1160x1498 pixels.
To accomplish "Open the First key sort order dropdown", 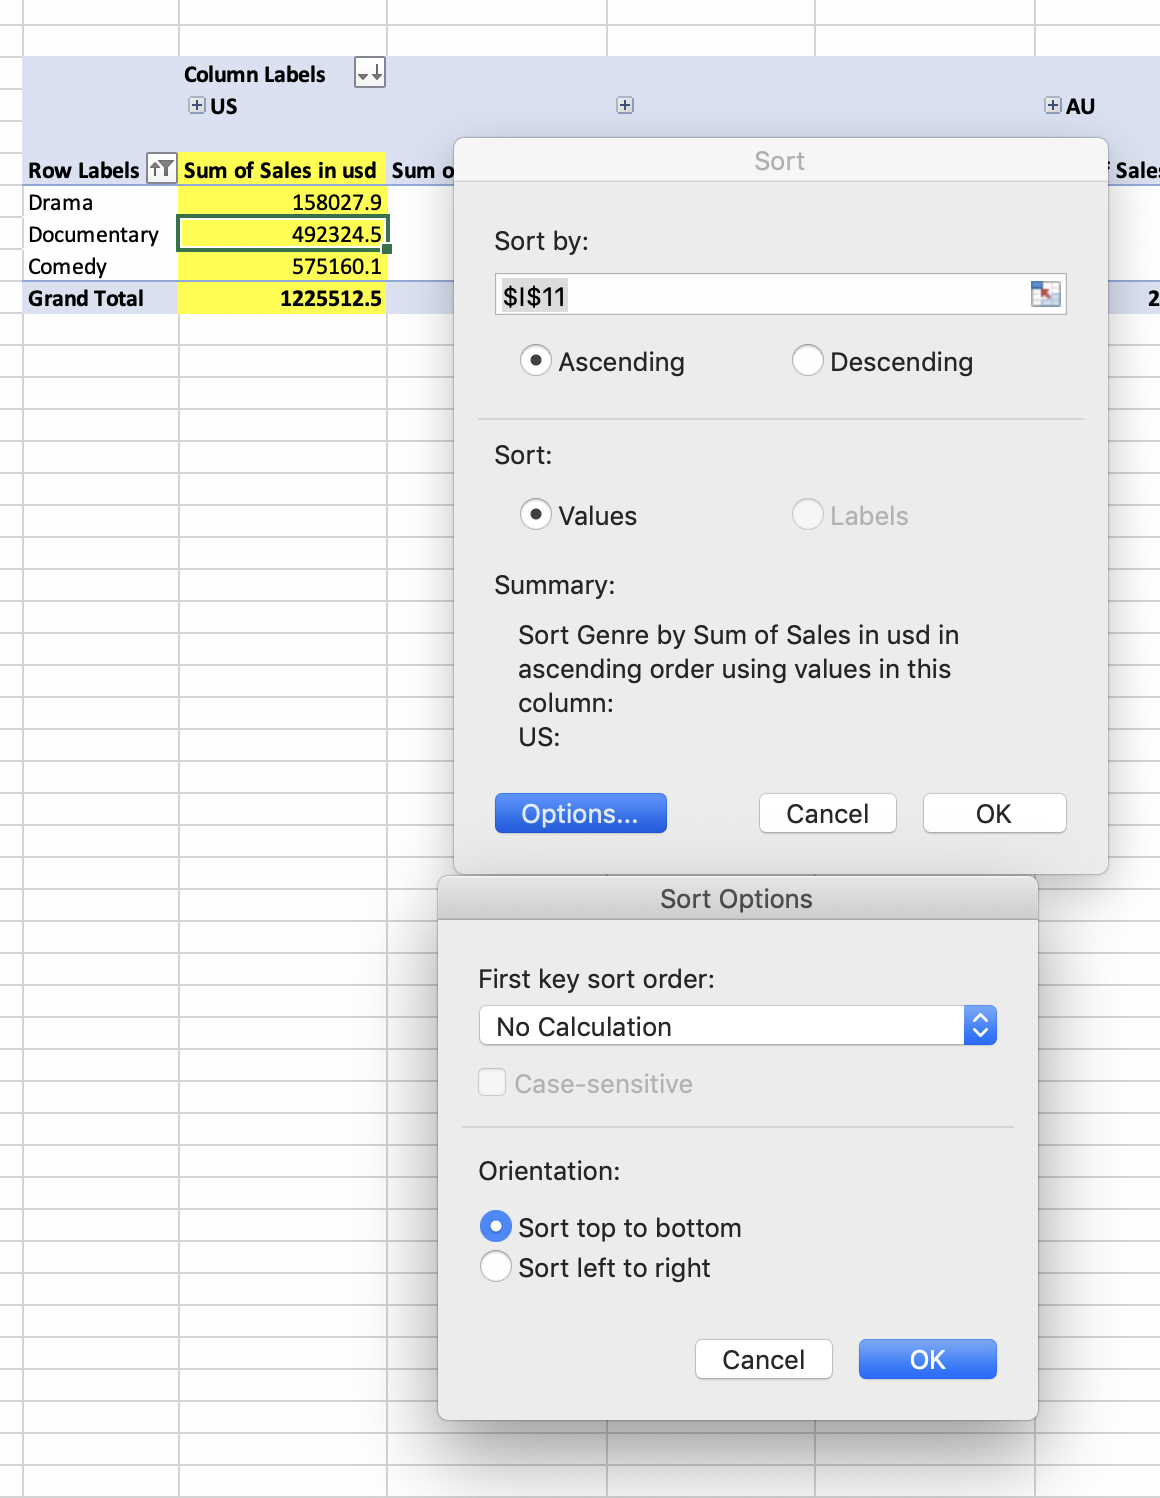I will pos(738,1026).
